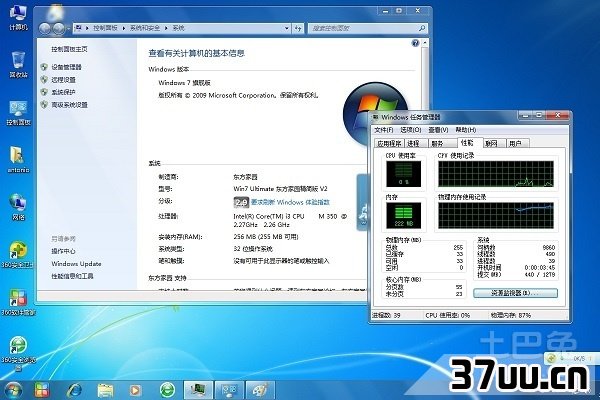Open the 360 software manager desktop shortcut
The width and height of the screenshot is (600, 400).
pos(18,302)
